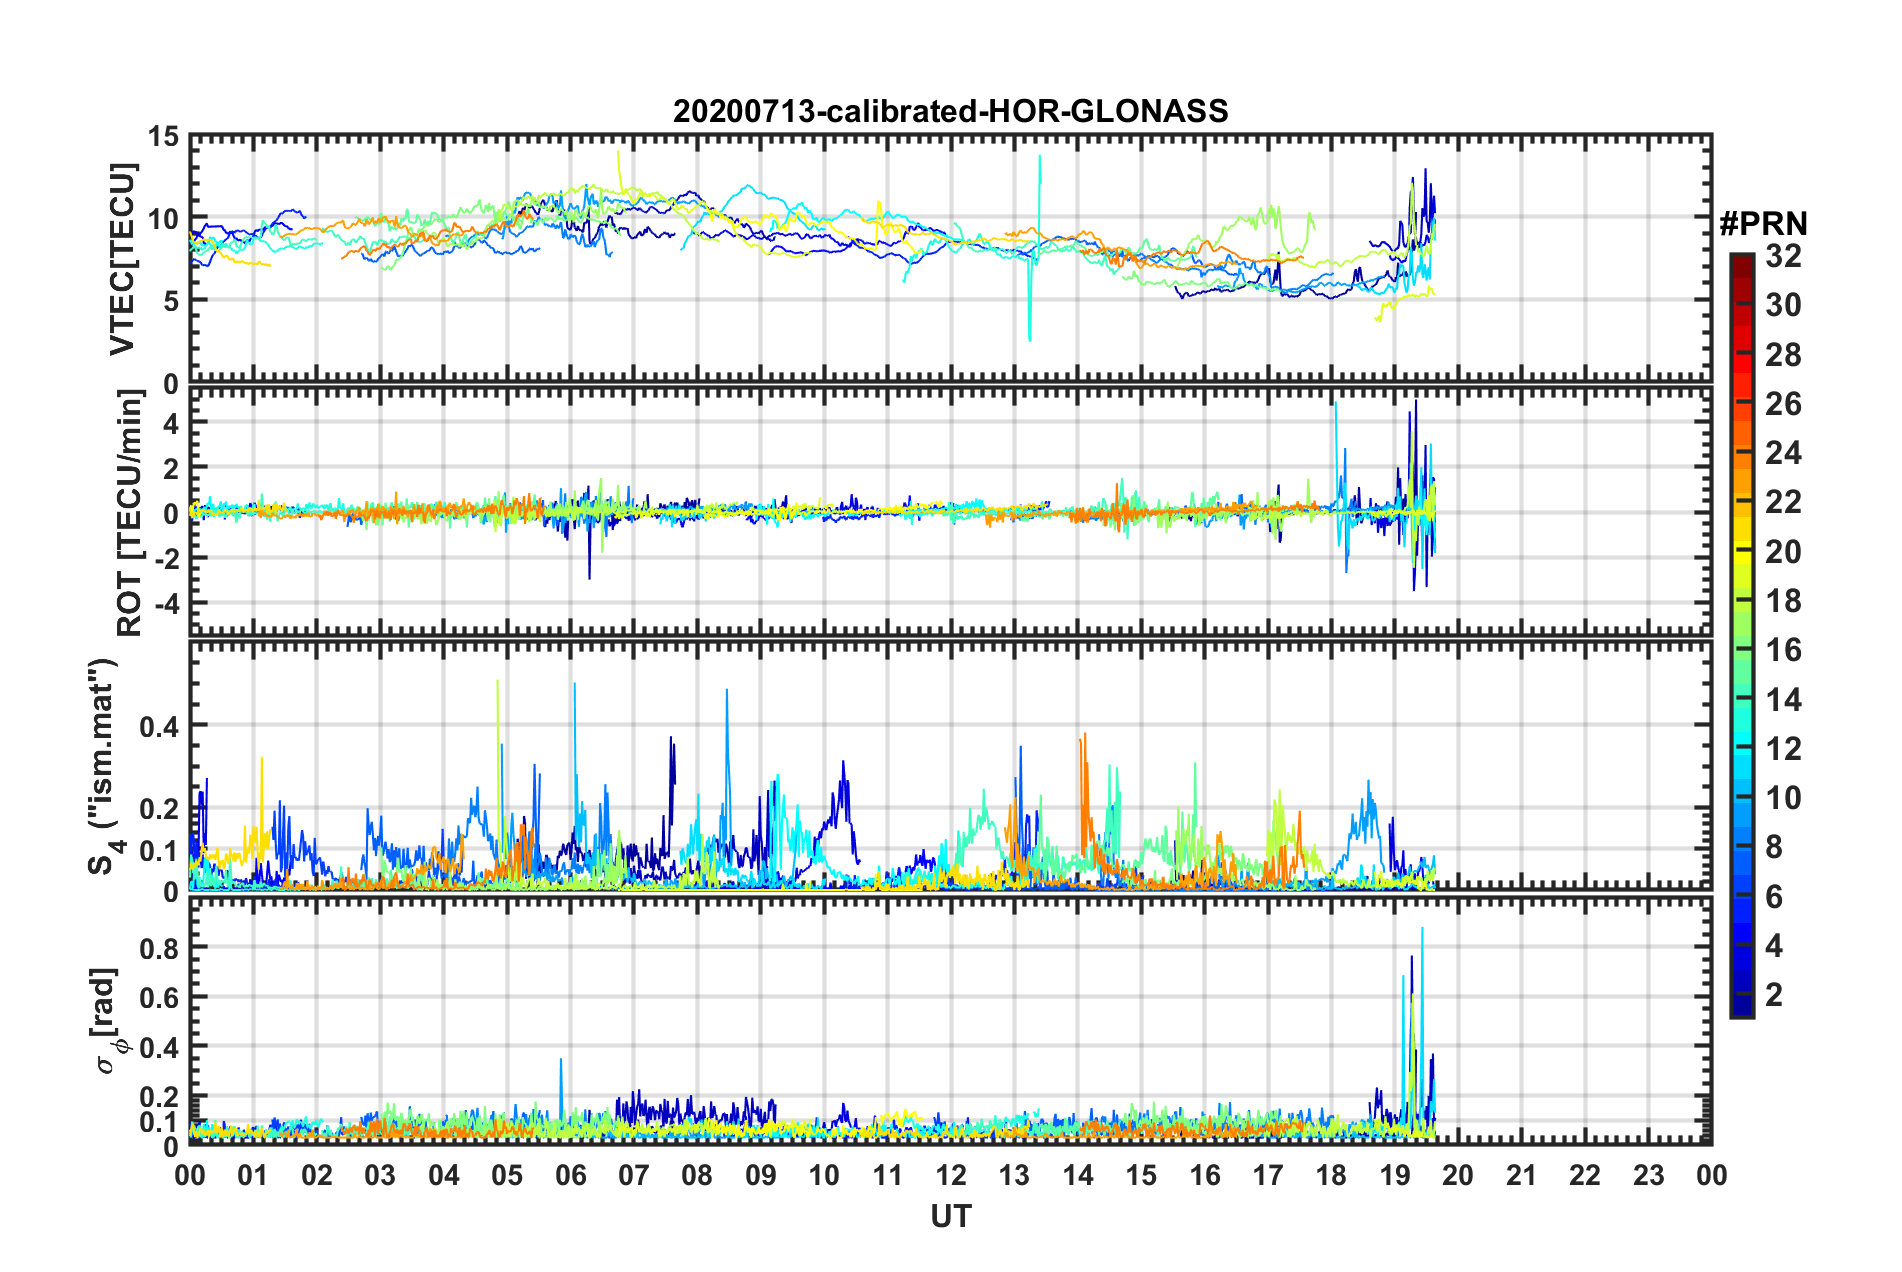Click the #PRN colorbar title

click(1763, 224)
